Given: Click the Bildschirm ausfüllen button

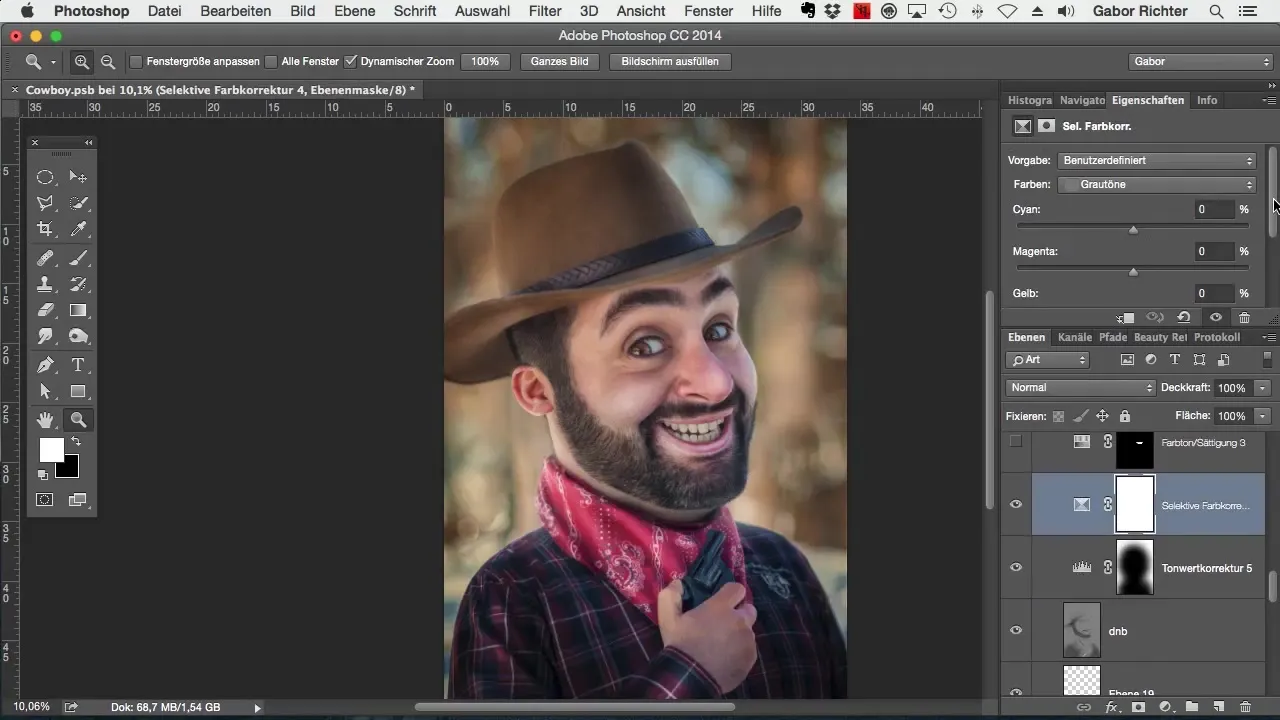Looking at the screenshot, I should click(x=669, y=61).
